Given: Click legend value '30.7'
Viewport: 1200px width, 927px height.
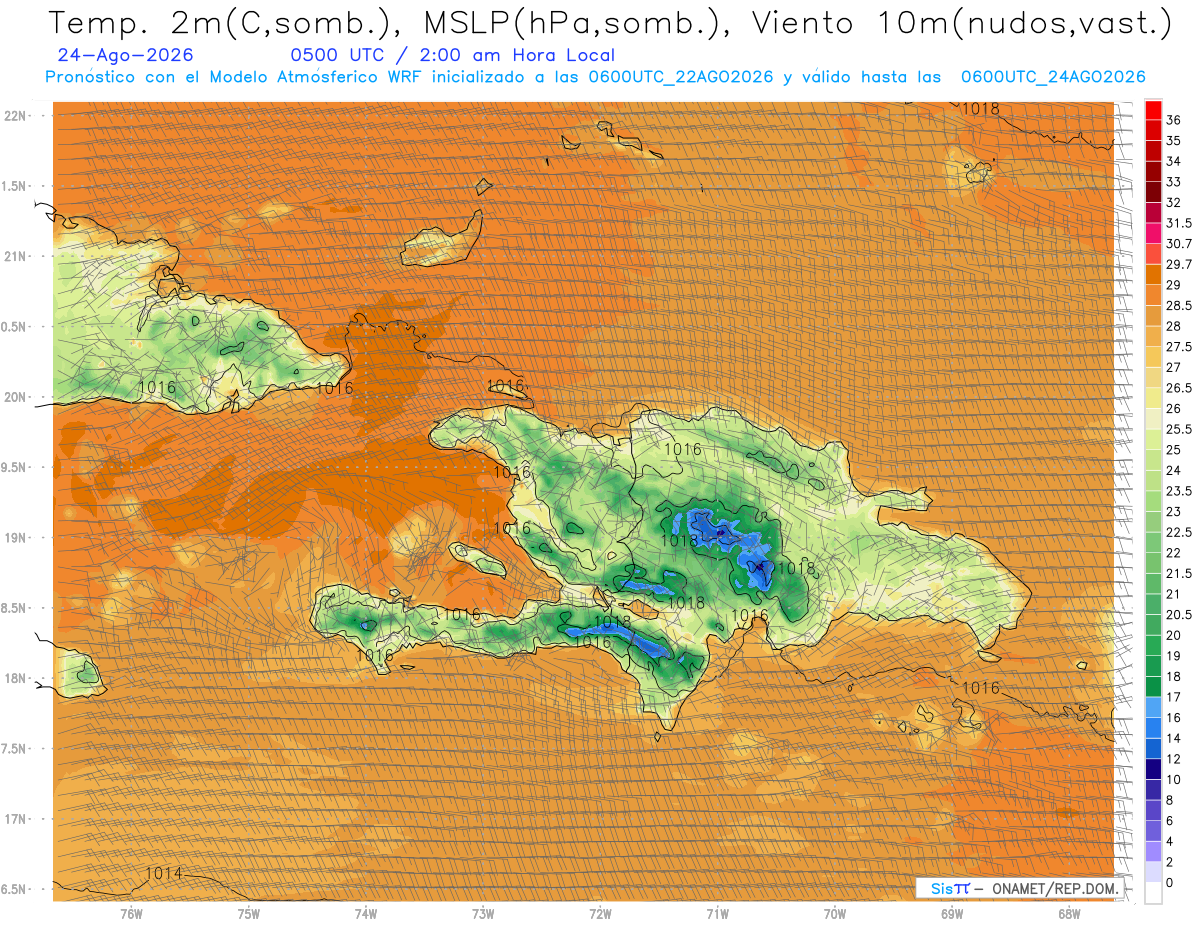Looking at the screenshot, I should click(x=1179, y=244).
